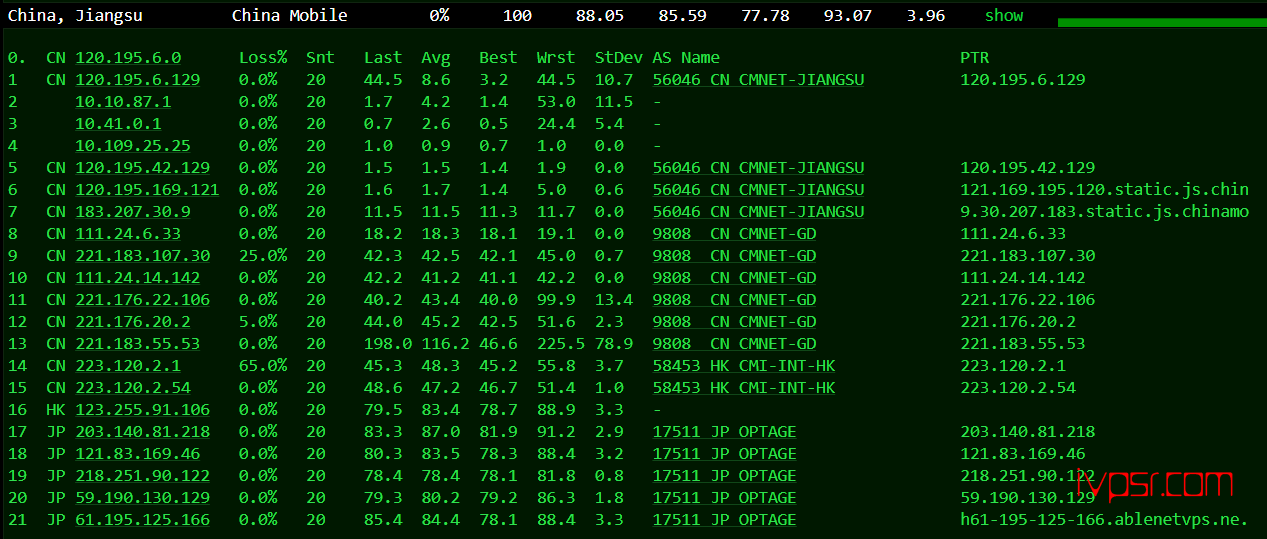Open AS link CMNET-JIANGSU in hop 7 row
Image resolution: width=1267 pixels, height=539 pixels.
click(758, 212)
